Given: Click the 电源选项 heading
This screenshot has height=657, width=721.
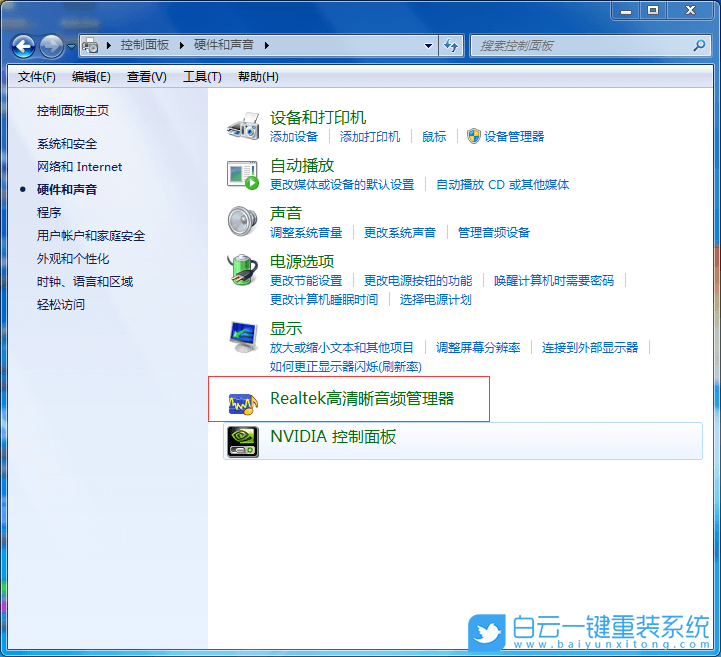Looking at the screenshot, I should tap(302, 262).
